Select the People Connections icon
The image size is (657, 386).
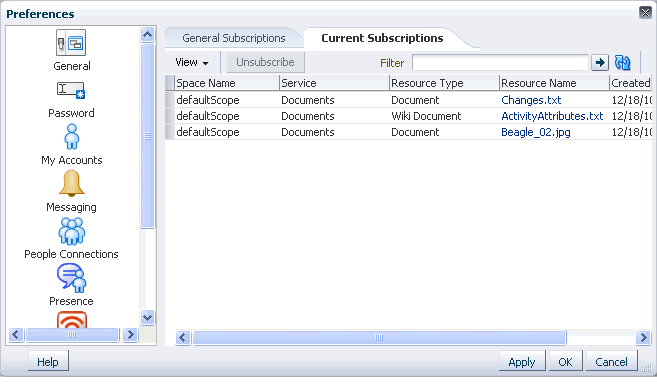coord(72,231)
